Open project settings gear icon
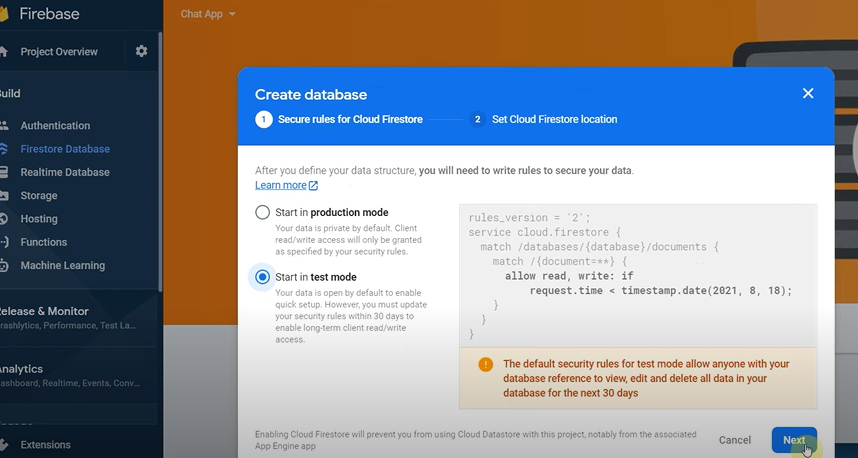 pos(142,51)
